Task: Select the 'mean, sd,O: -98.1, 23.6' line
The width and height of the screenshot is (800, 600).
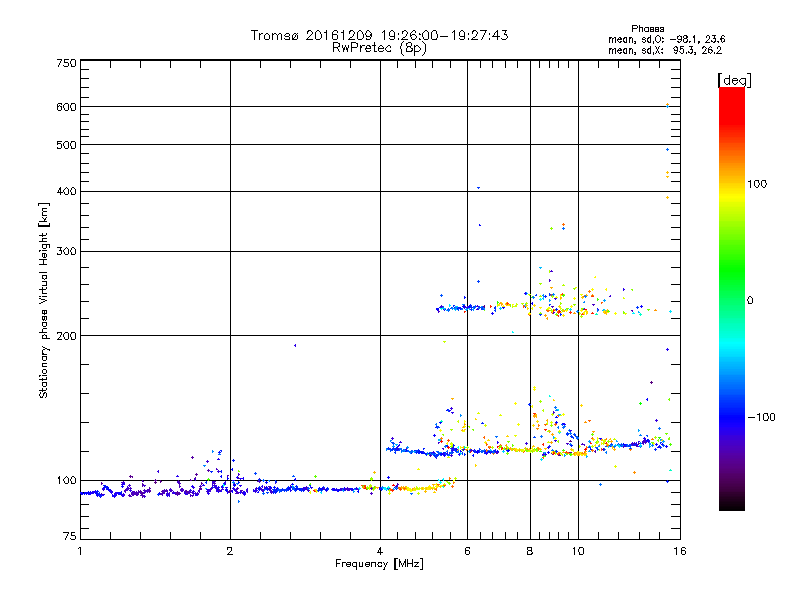Action: [x=666, y=39]
